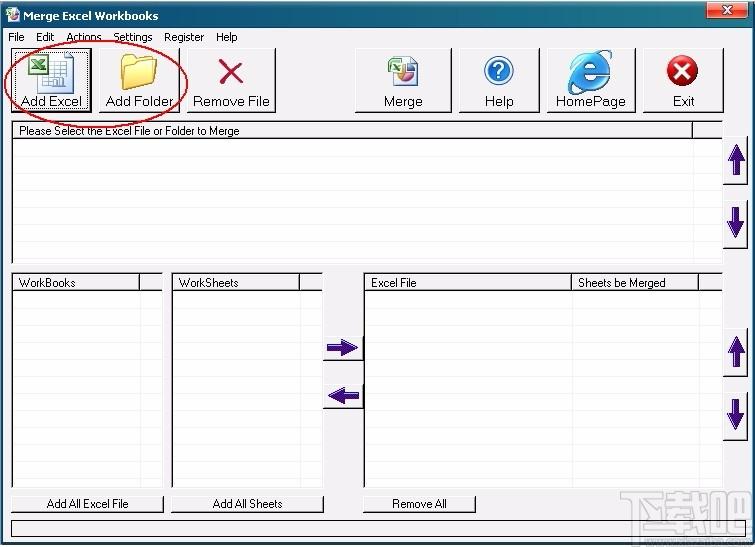Open the Help menu in the menu bar
755x547 pixels.
click(x=226, y=37)
